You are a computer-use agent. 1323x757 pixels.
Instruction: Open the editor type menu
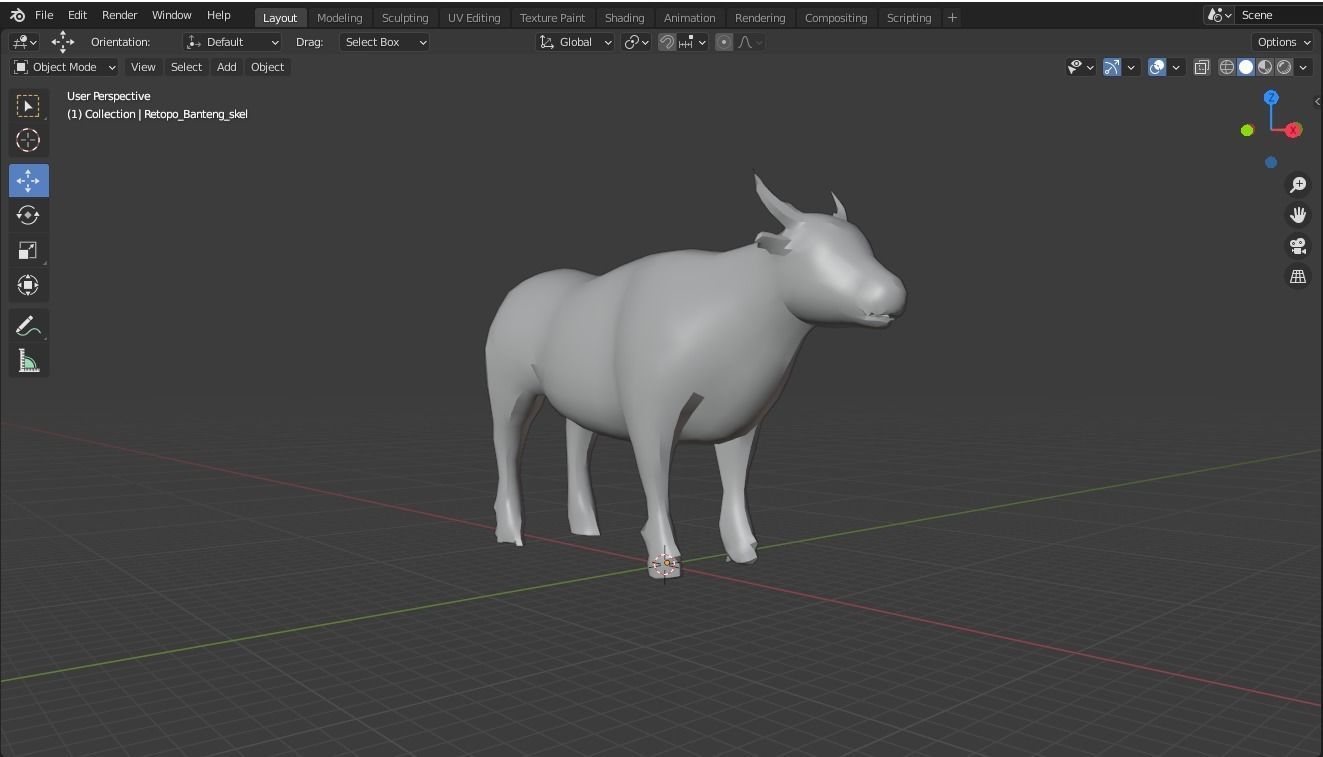pos(24,42)
